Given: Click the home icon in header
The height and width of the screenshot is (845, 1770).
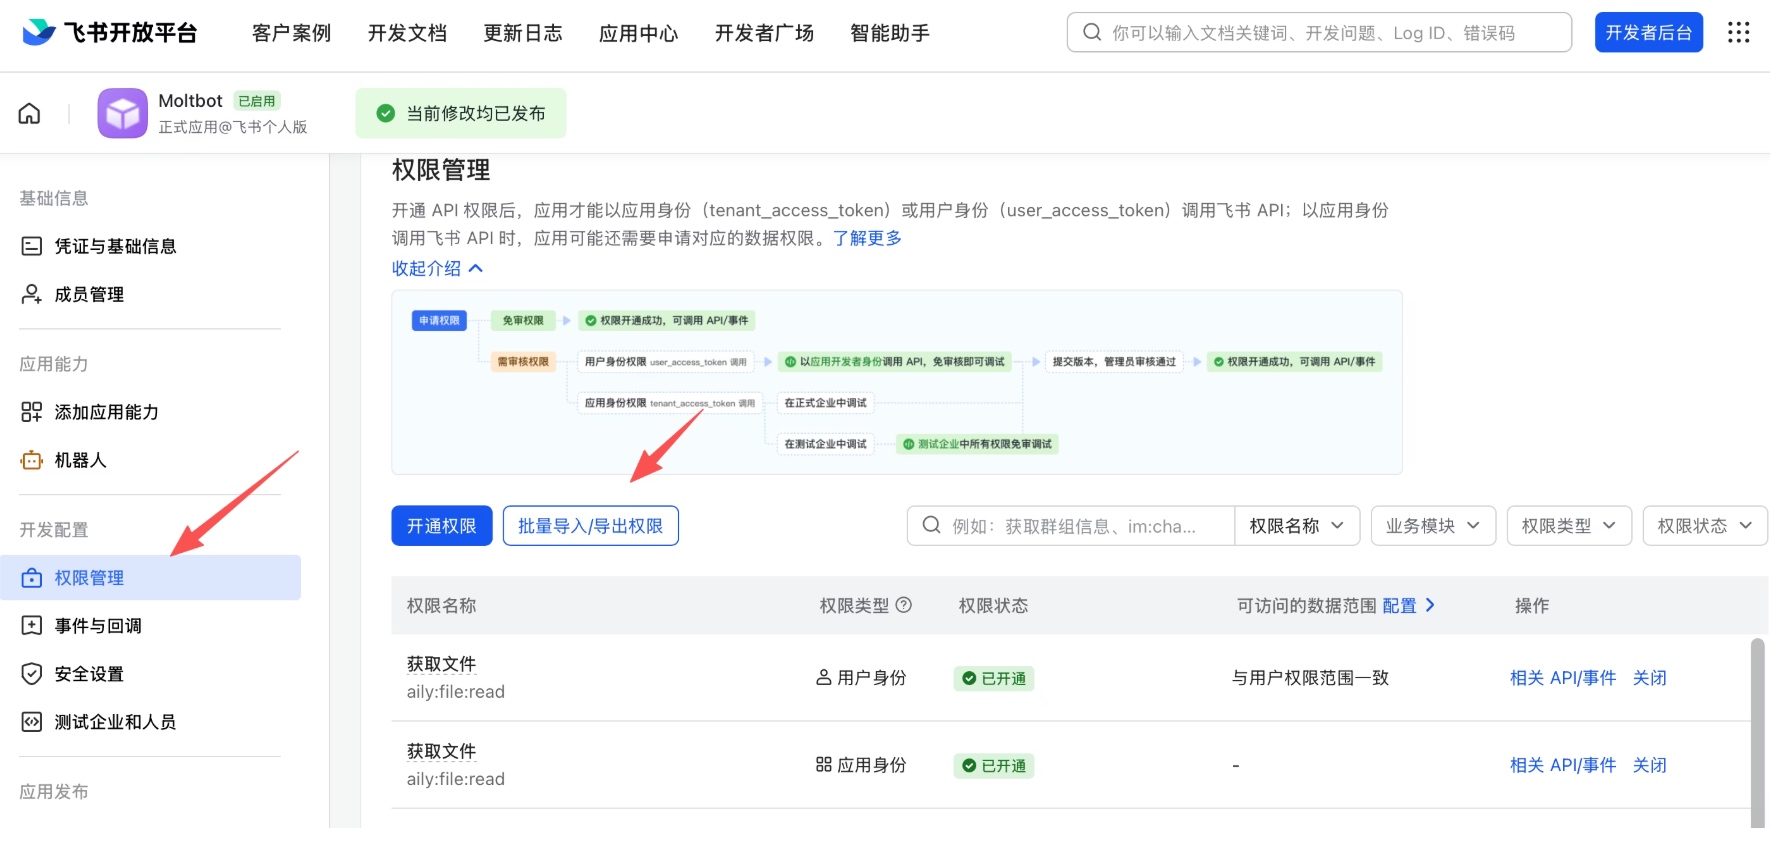Looking at the screenshot, I should (30, 113).
